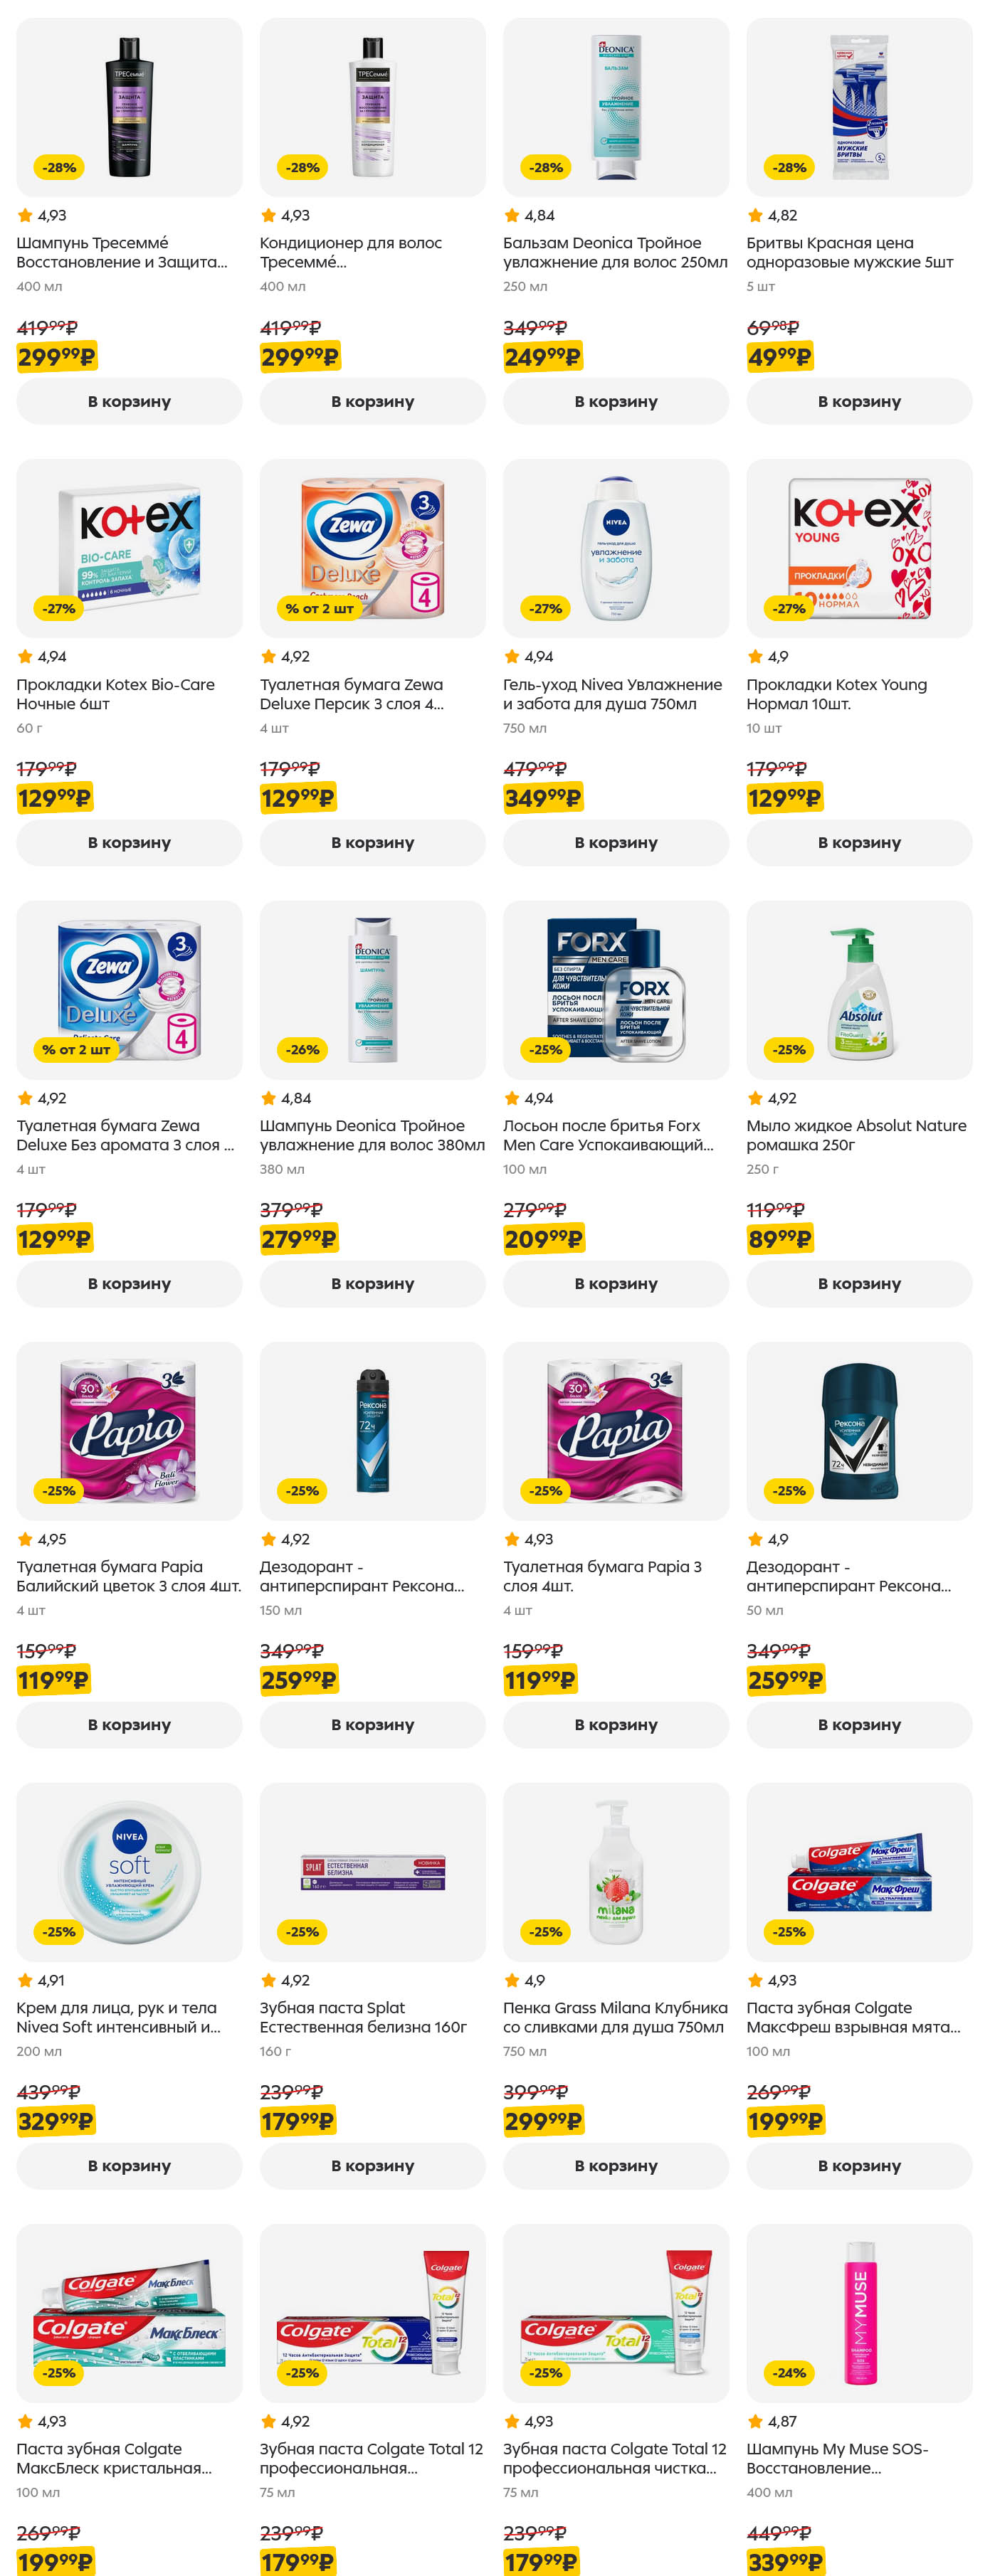
Task: Open the Colgate МаксБлеск toothpaste image
Action: 129,2312
